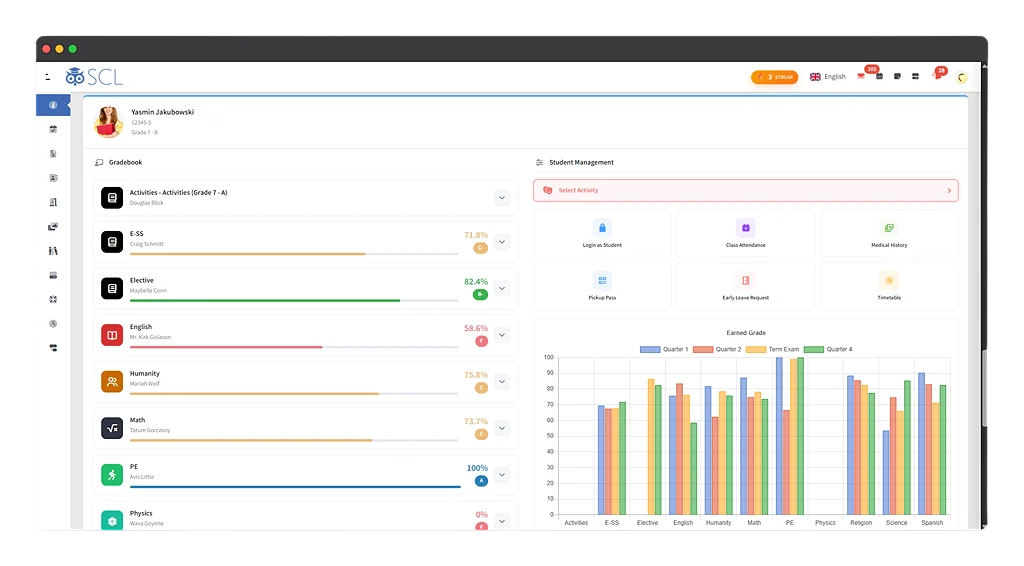Open the calendar icon with the 103 badge
Viewport: 1024px width, 566px height.
(x=879, y=76)
